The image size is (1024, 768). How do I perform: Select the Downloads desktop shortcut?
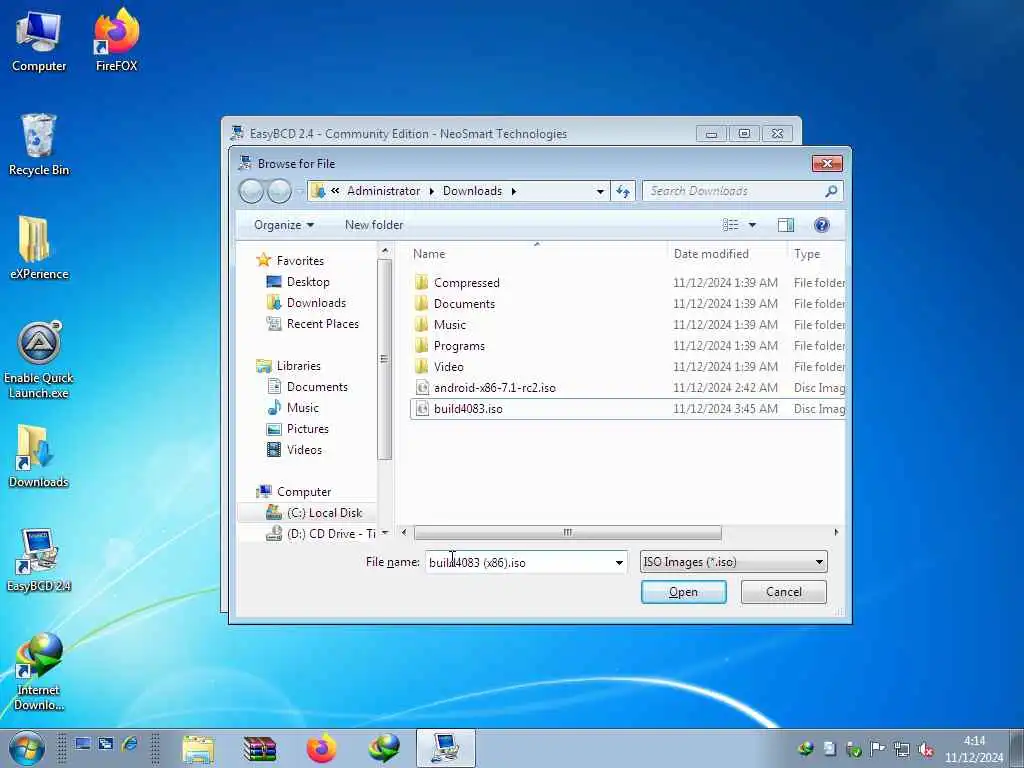(x=39, y=456)
